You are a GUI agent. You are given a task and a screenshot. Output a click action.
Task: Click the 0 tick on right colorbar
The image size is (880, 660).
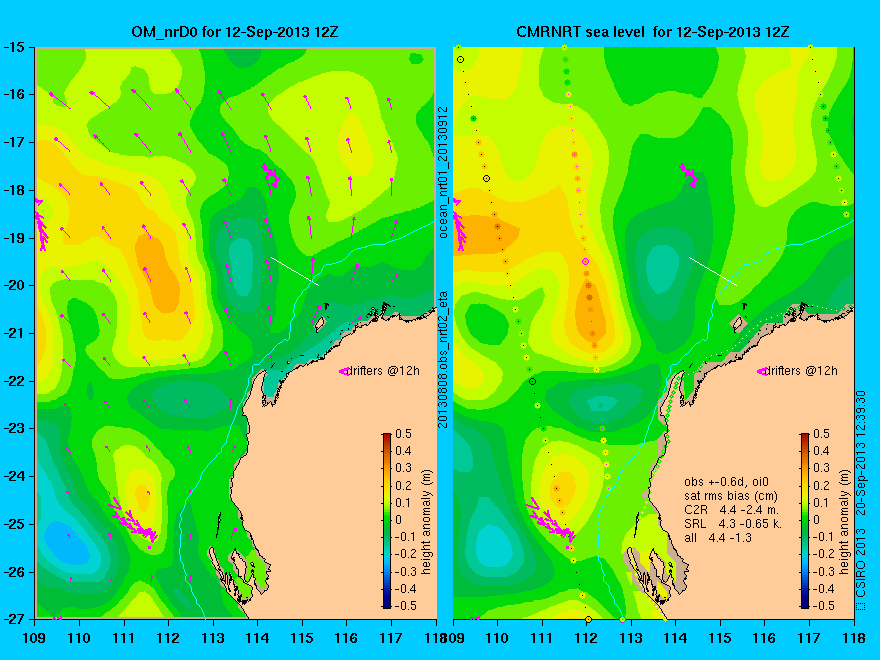[x=817, y=520]
